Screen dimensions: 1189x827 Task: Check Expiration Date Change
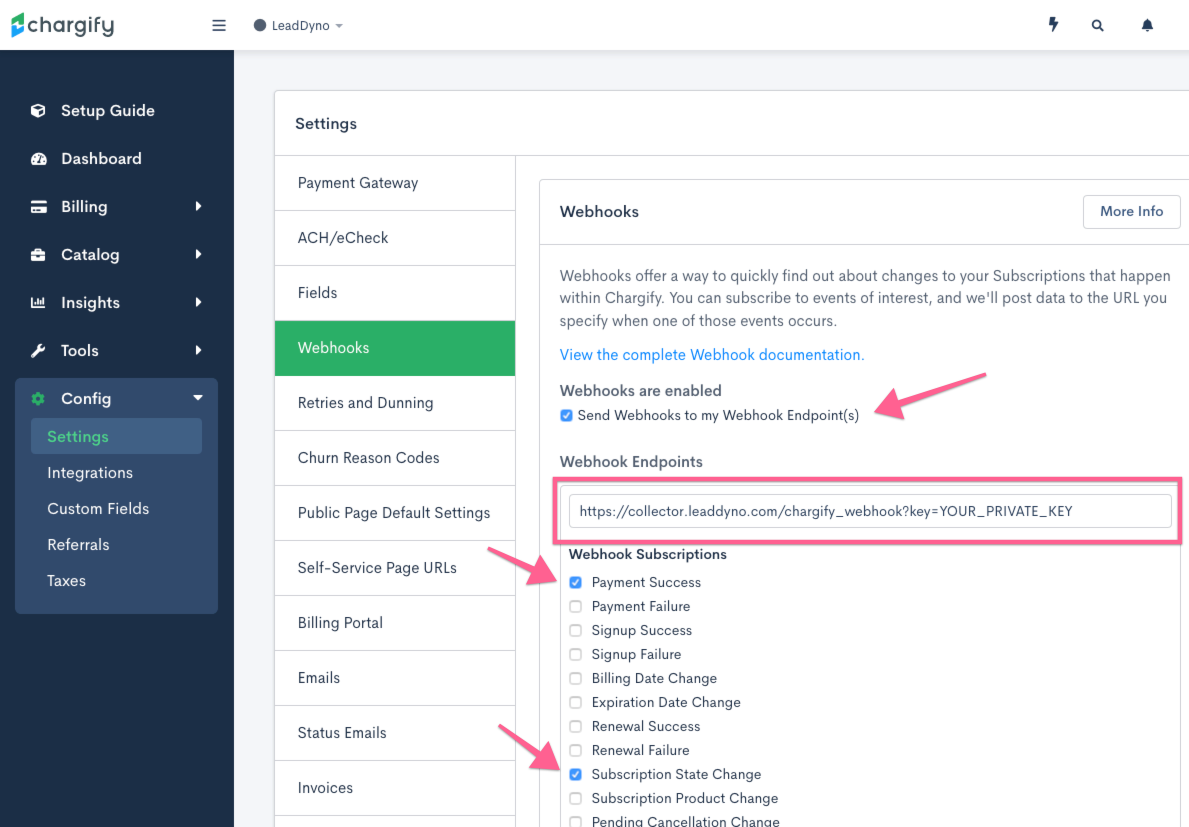(x=576, y=703)
